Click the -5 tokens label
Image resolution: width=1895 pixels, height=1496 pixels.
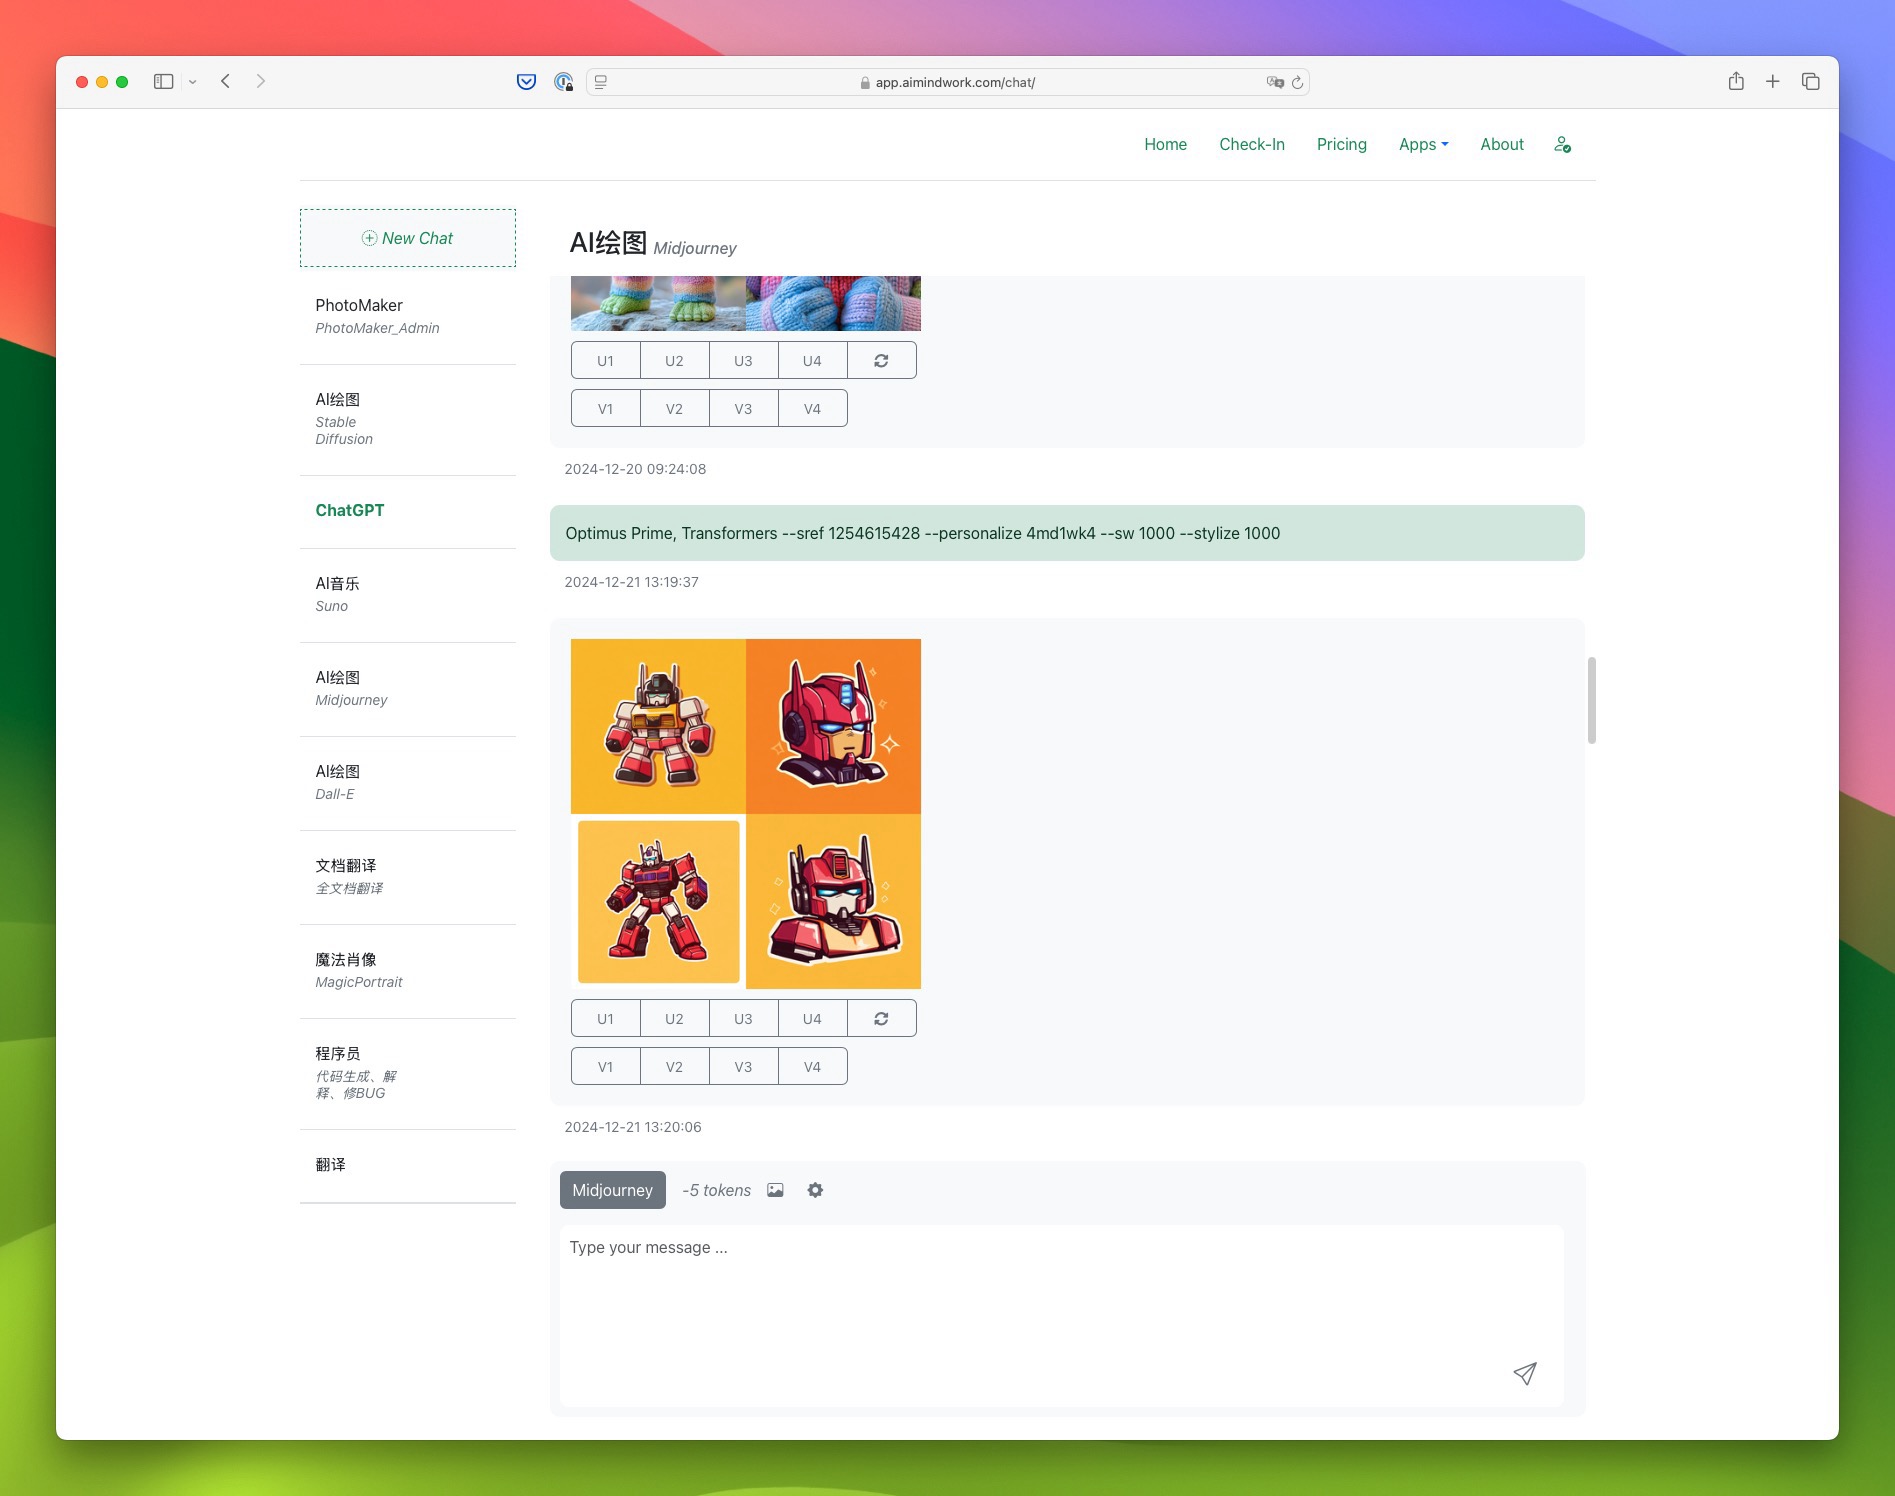click(716, 1190)
